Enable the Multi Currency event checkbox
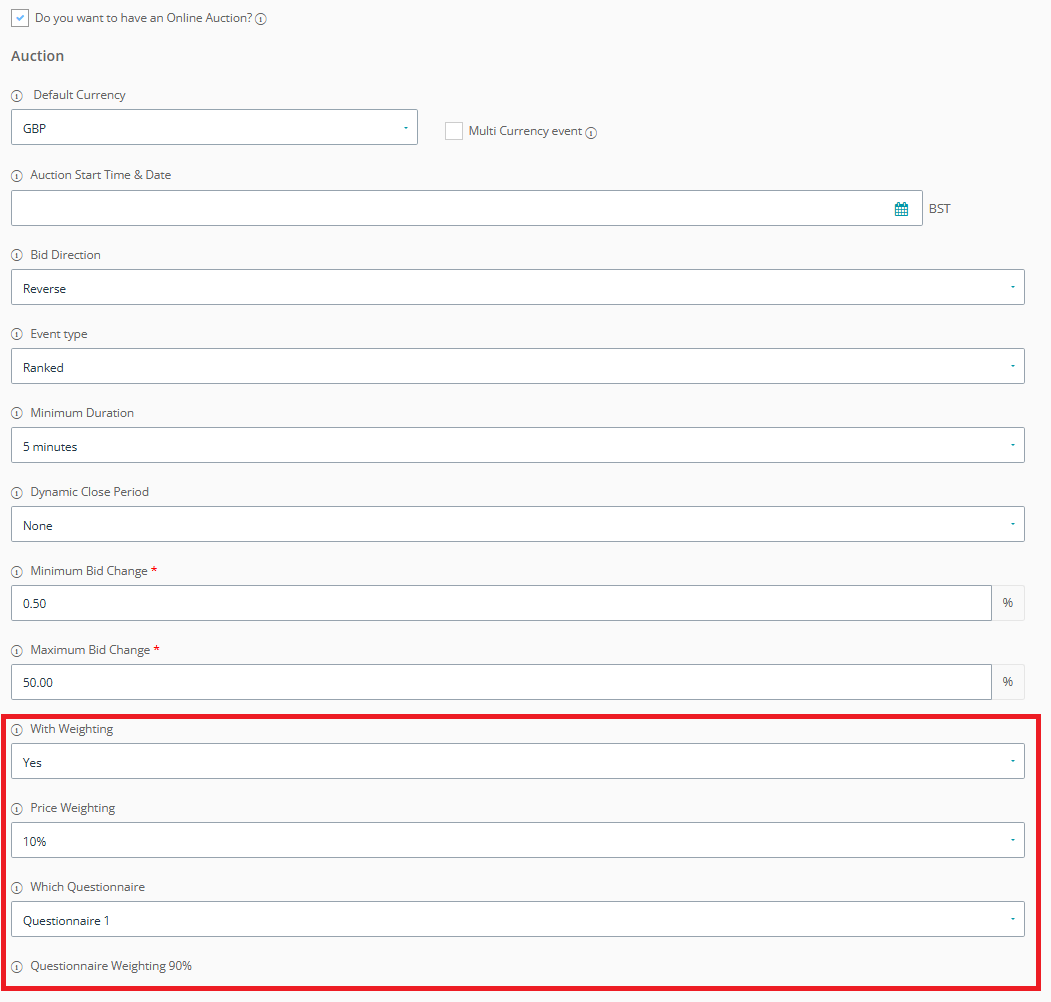This screenshot has height=1002, width=1051. click(x=454, y=131)
